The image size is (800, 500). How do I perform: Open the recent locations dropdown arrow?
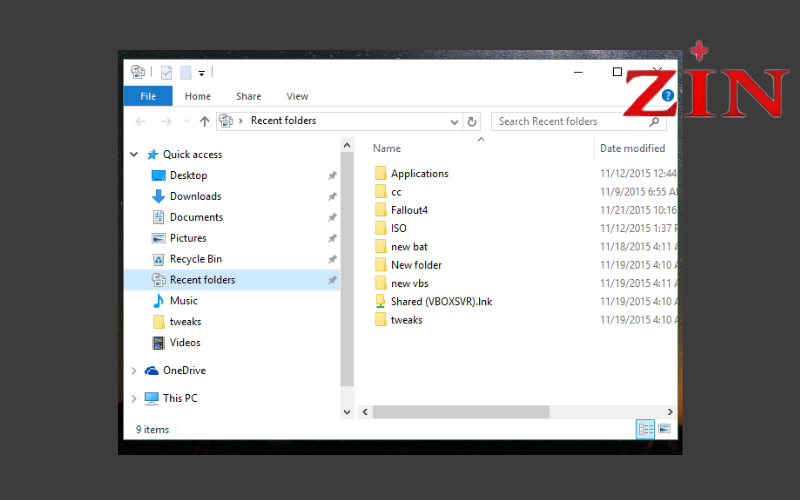tap(187, 121)
